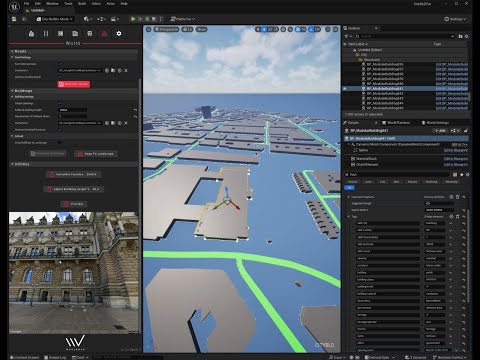
Task: Click the Details favorites star icon
Action: click(461, 174)
